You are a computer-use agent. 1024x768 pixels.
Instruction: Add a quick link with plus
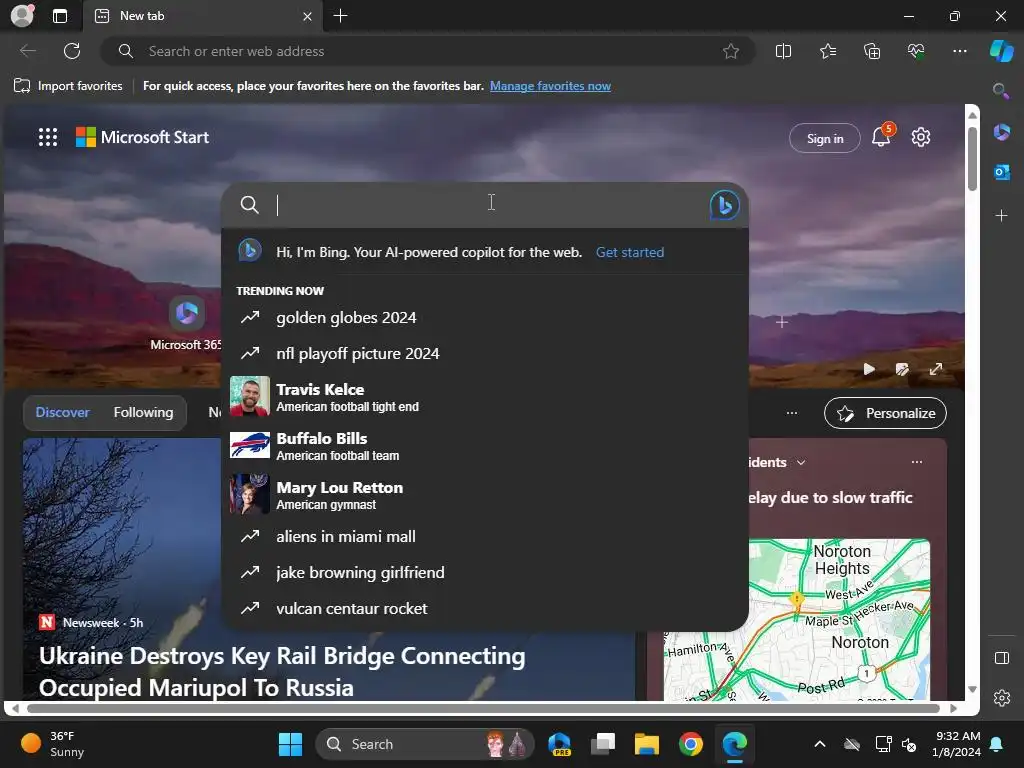(x=782, y=322)
